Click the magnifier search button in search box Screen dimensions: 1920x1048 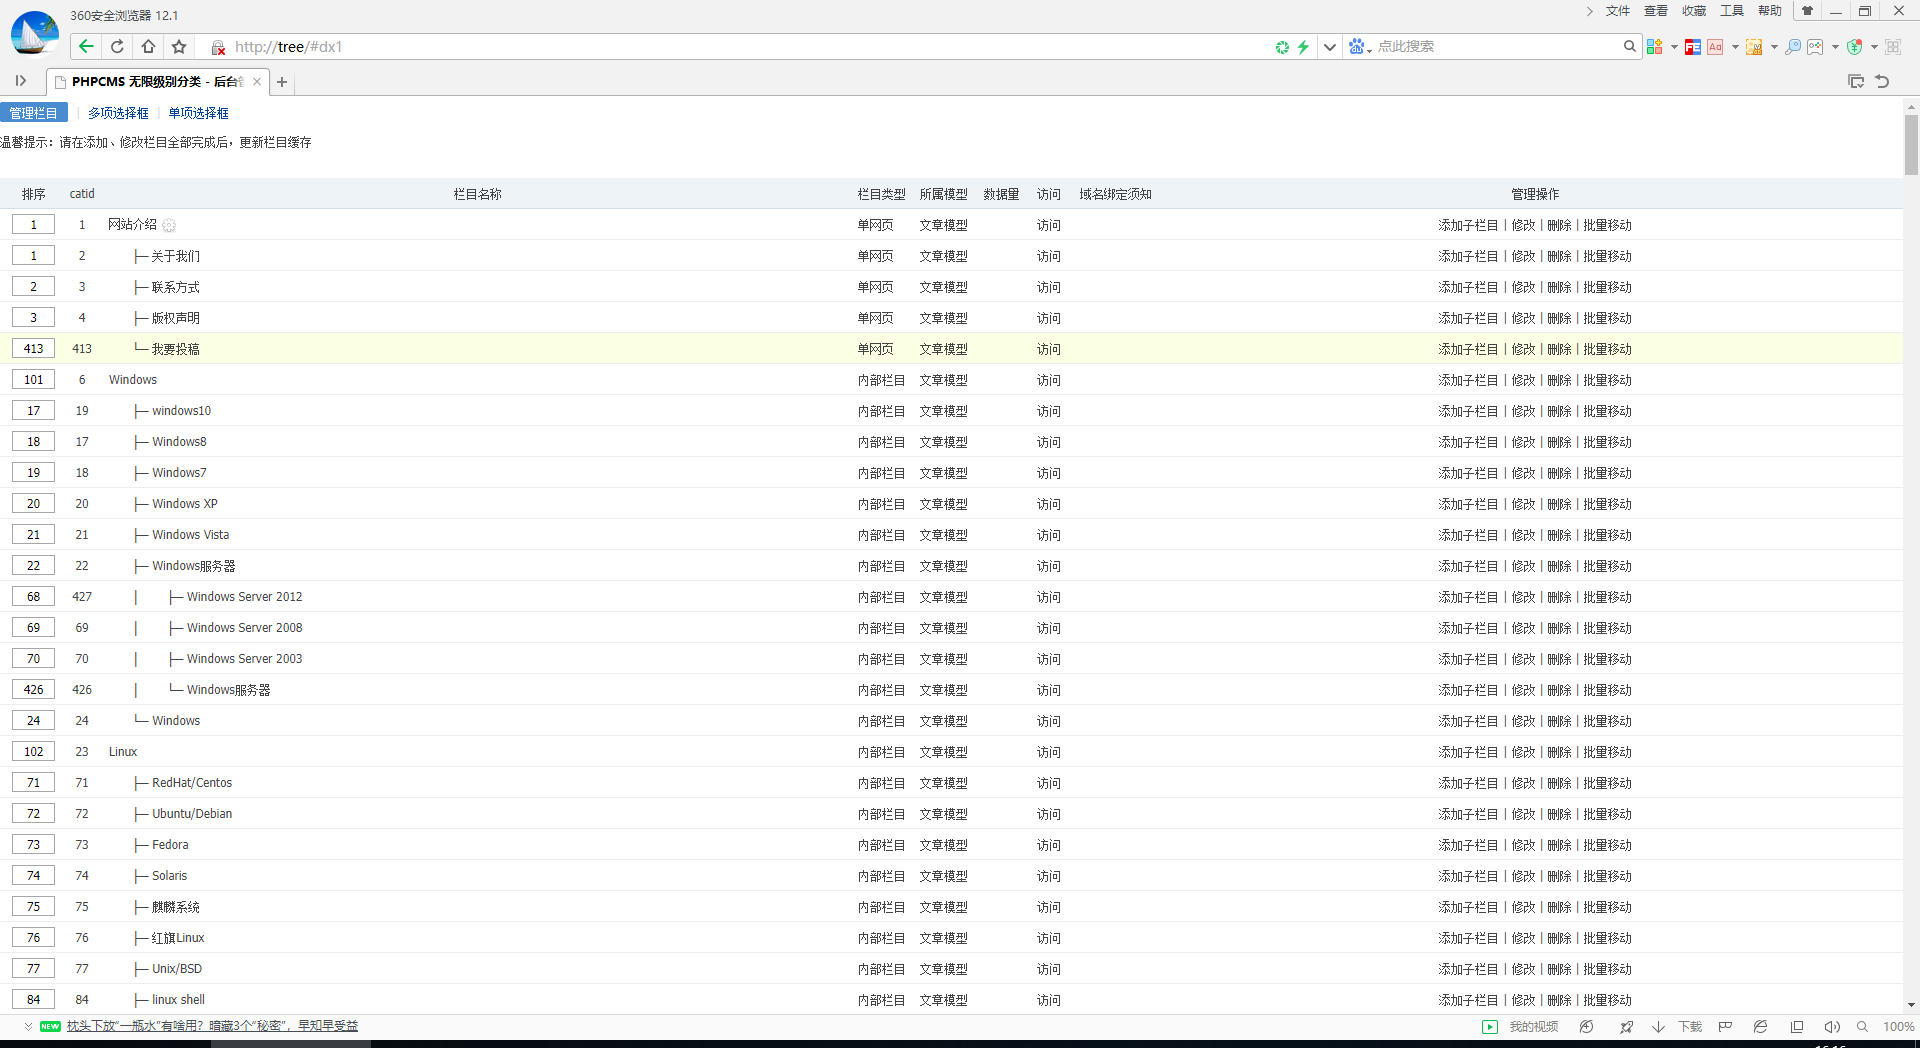point(1629,46)
